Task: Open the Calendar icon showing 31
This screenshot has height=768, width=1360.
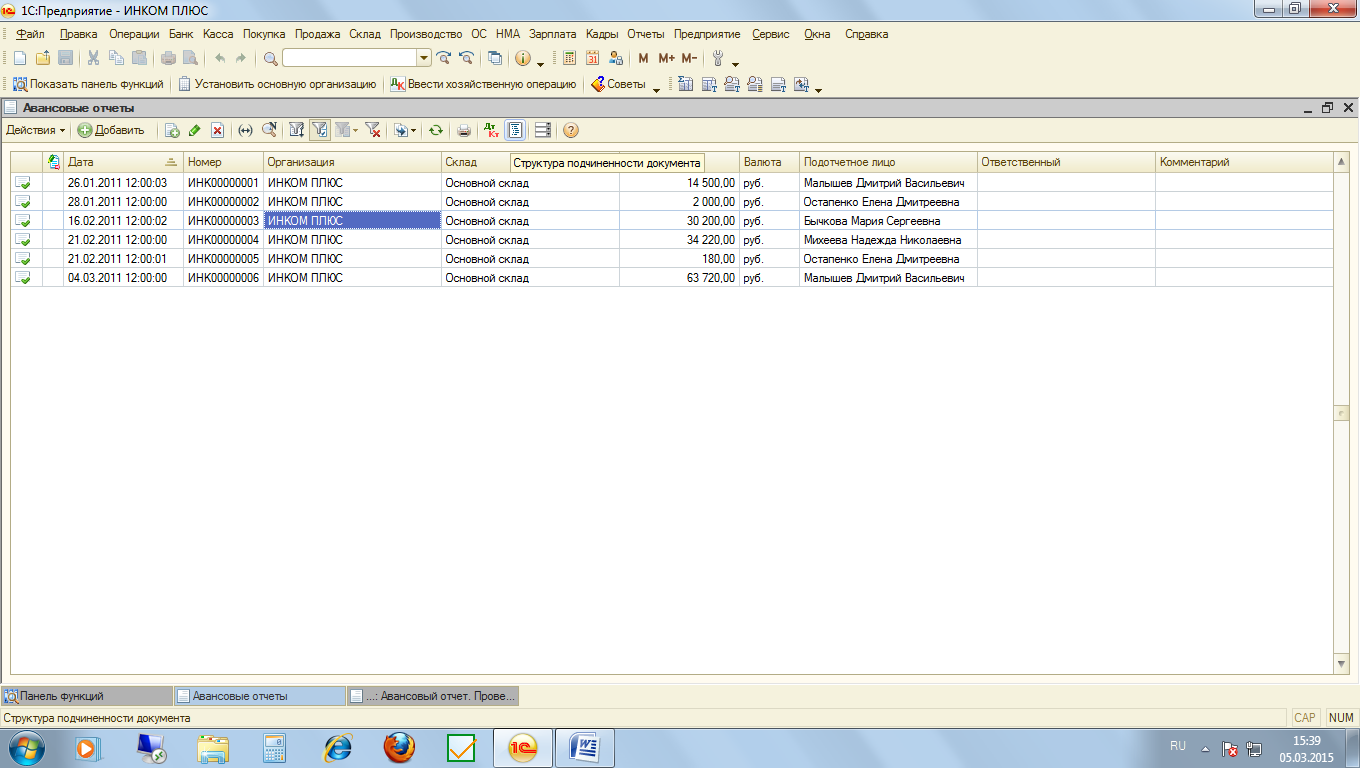Action: point(592,58)
